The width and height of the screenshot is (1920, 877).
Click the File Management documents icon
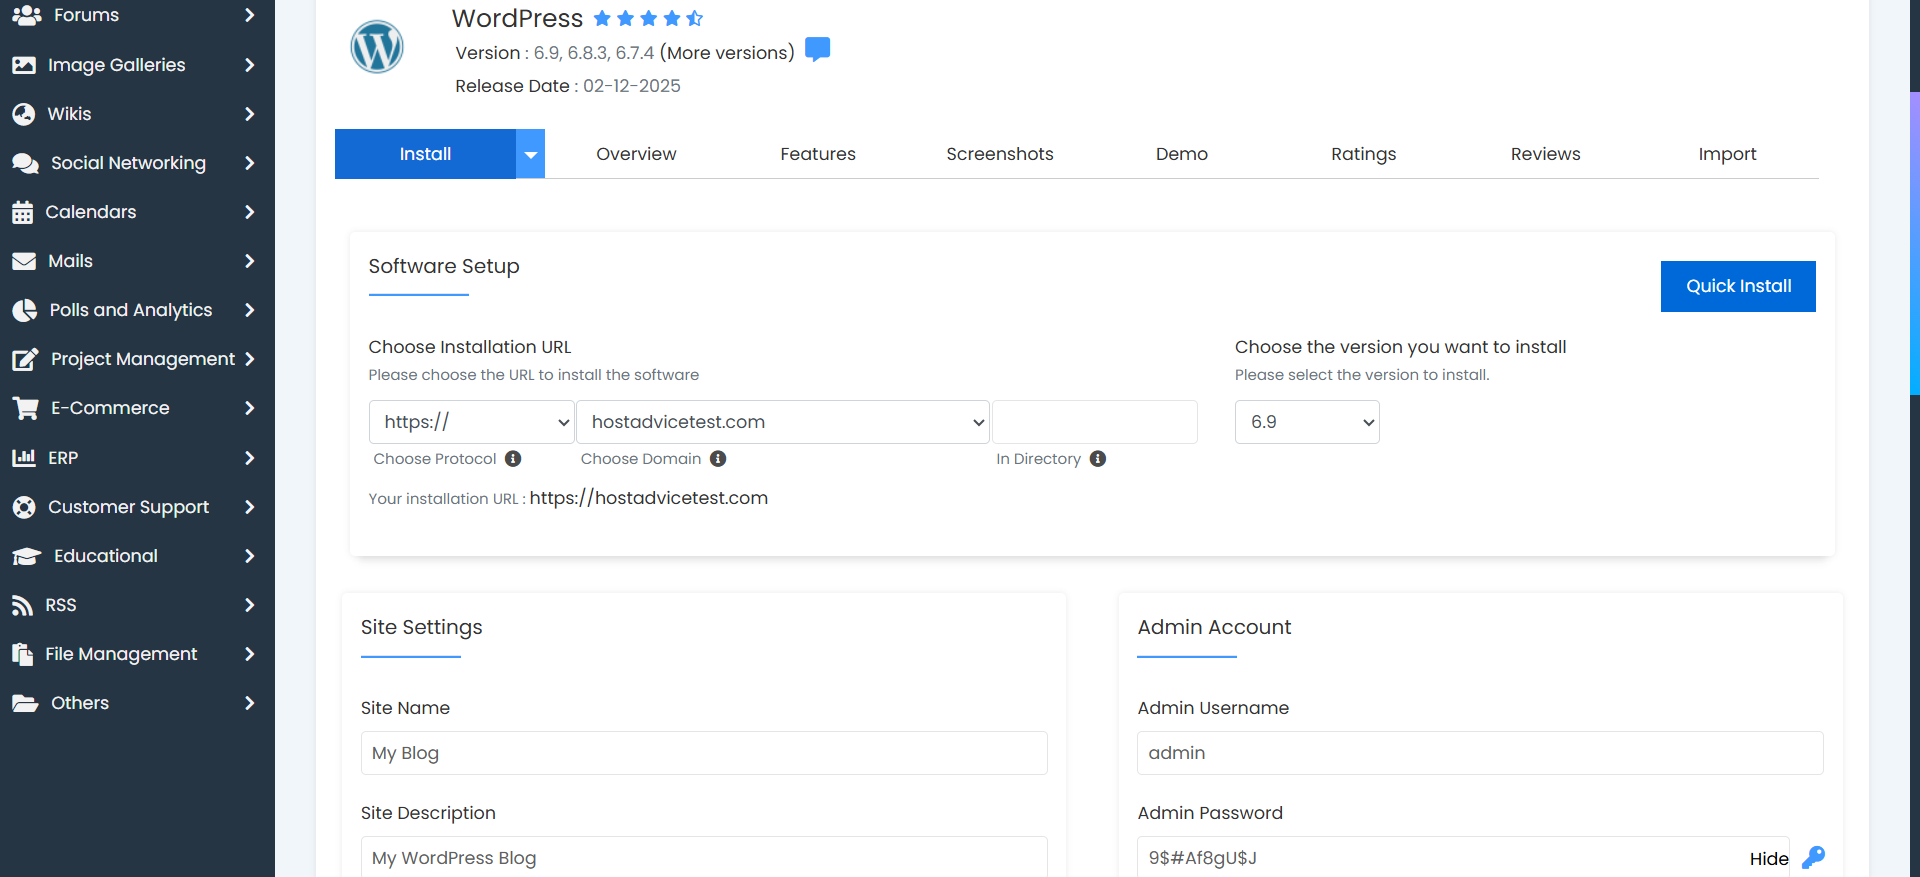(x=22, y=654)
